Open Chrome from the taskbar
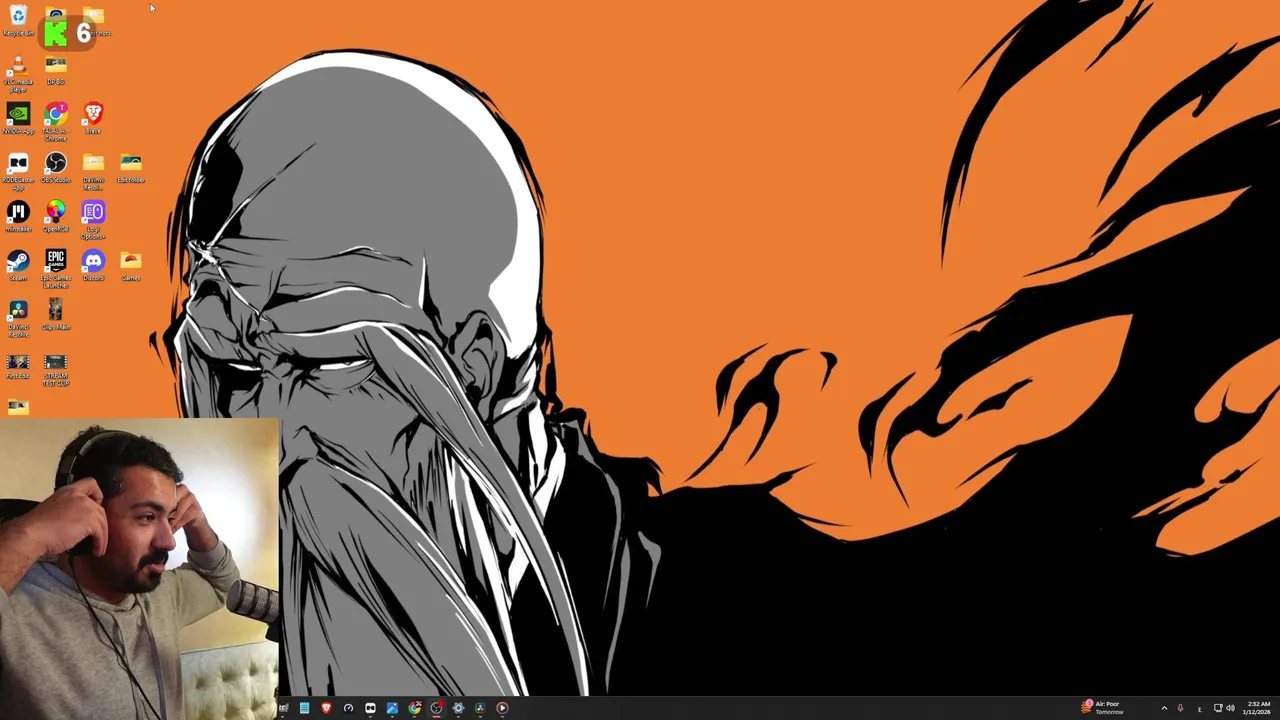Image resolution: width=1280 pixels, height=720 pixels. click(414, 708)
